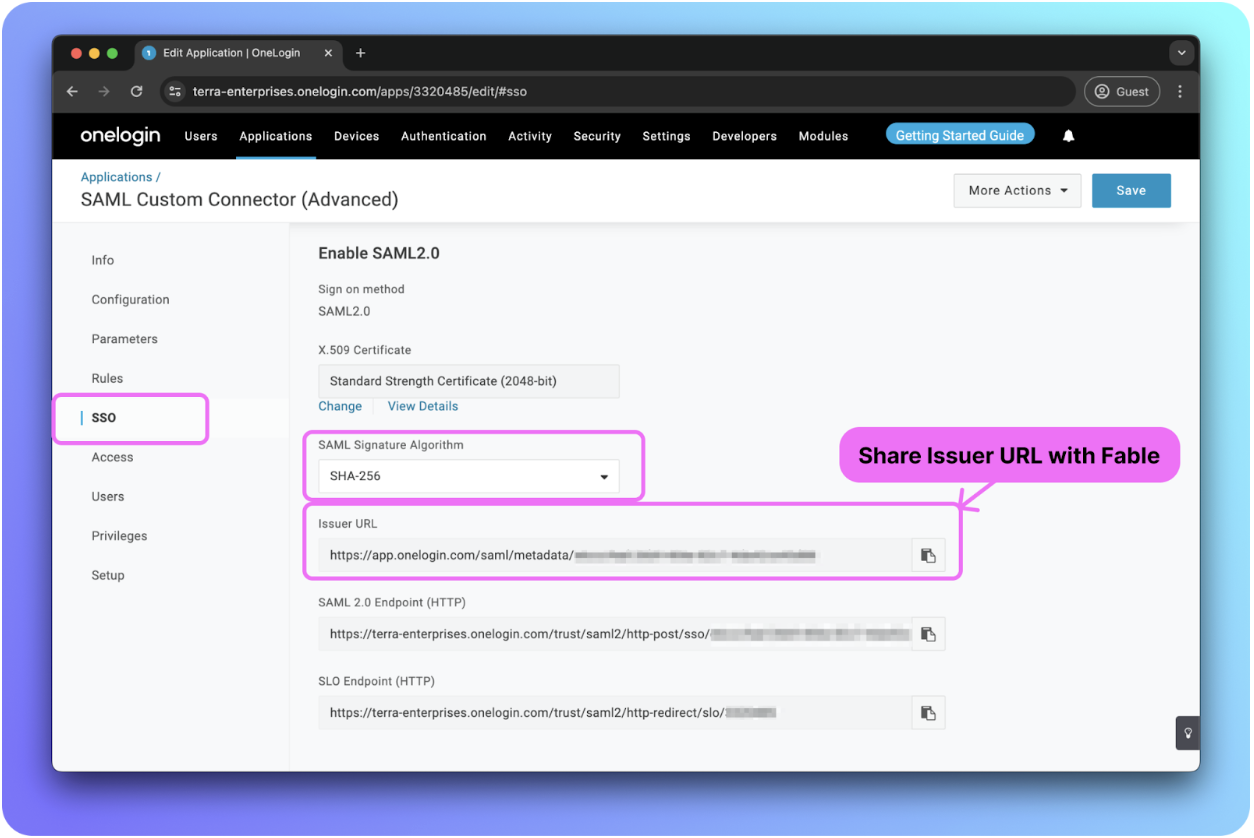
Task: Open the site information icon in address bar
Action: [x=175, y=91]
